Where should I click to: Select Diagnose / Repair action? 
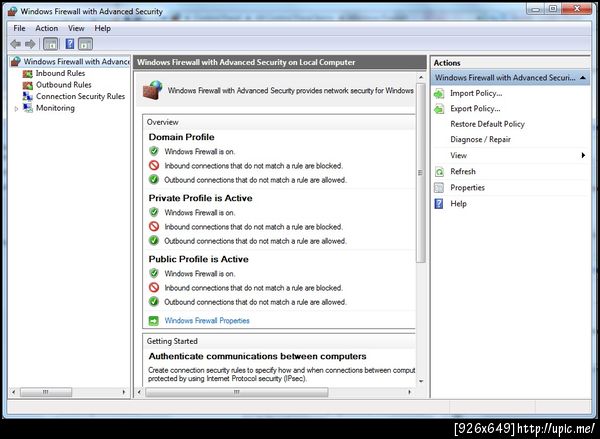tap(481, 140)
